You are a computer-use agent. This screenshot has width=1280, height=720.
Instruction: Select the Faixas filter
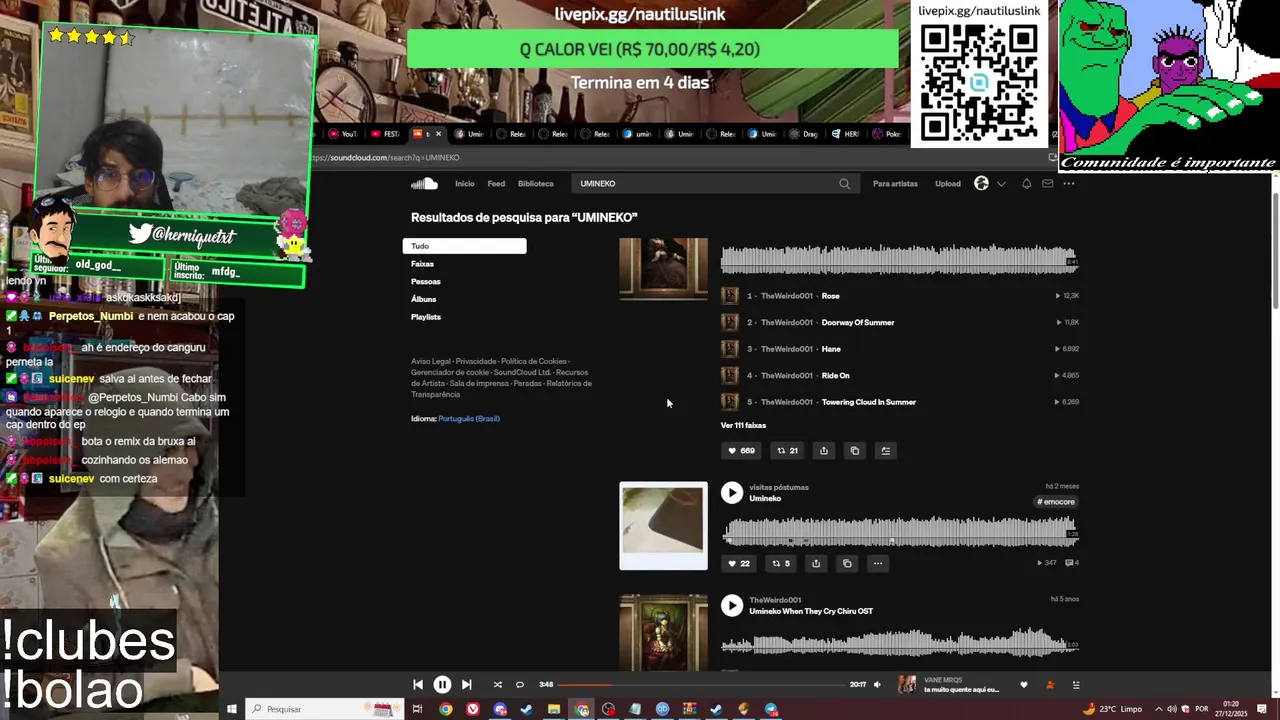[x=422, y=264]
